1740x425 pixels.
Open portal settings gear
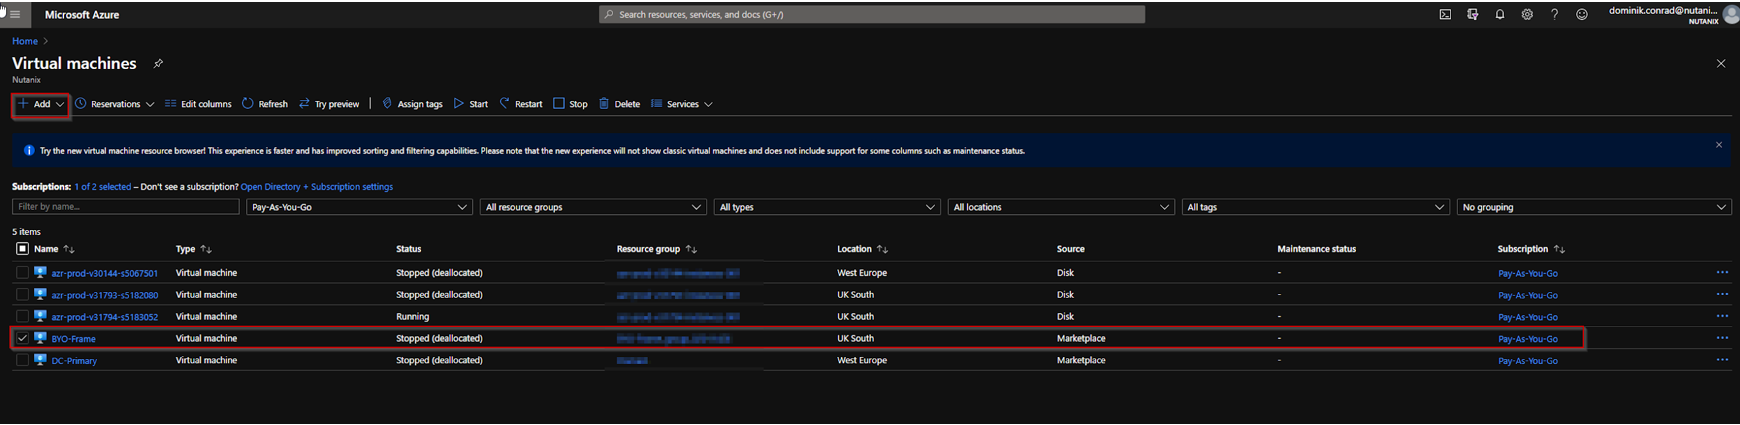[1527, 15]
